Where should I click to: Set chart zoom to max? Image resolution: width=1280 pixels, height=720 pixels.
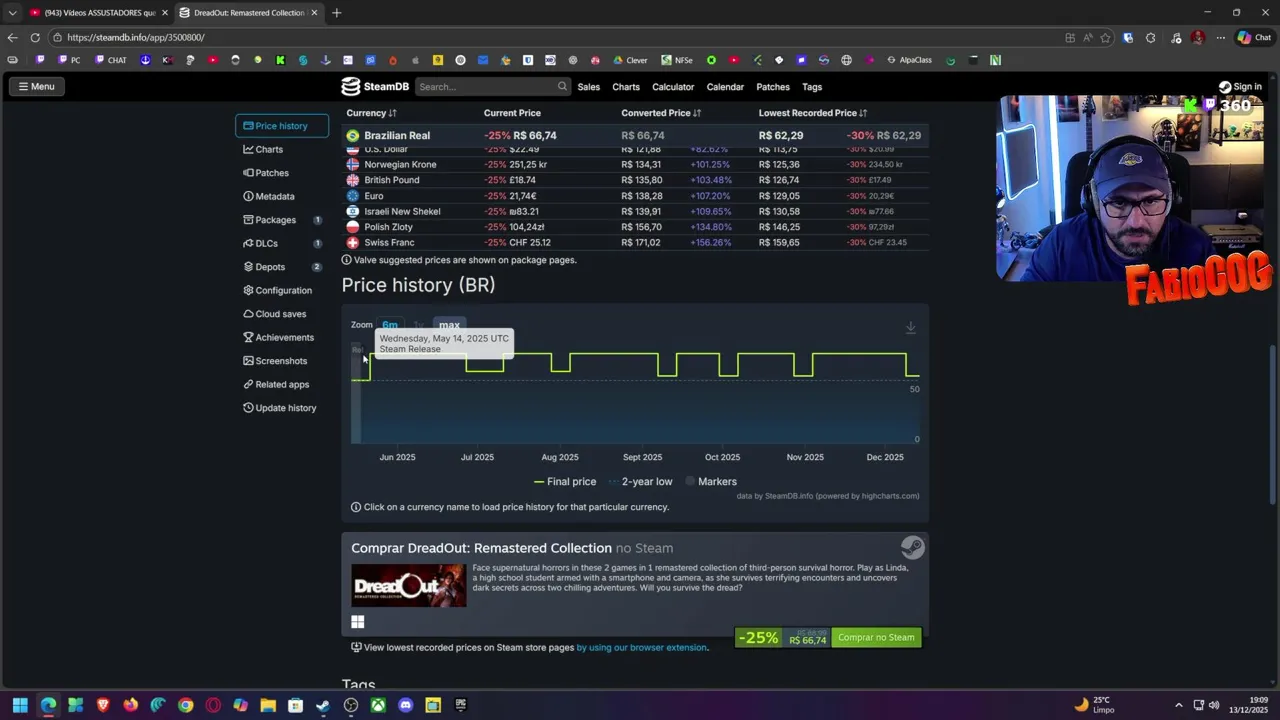449,325
